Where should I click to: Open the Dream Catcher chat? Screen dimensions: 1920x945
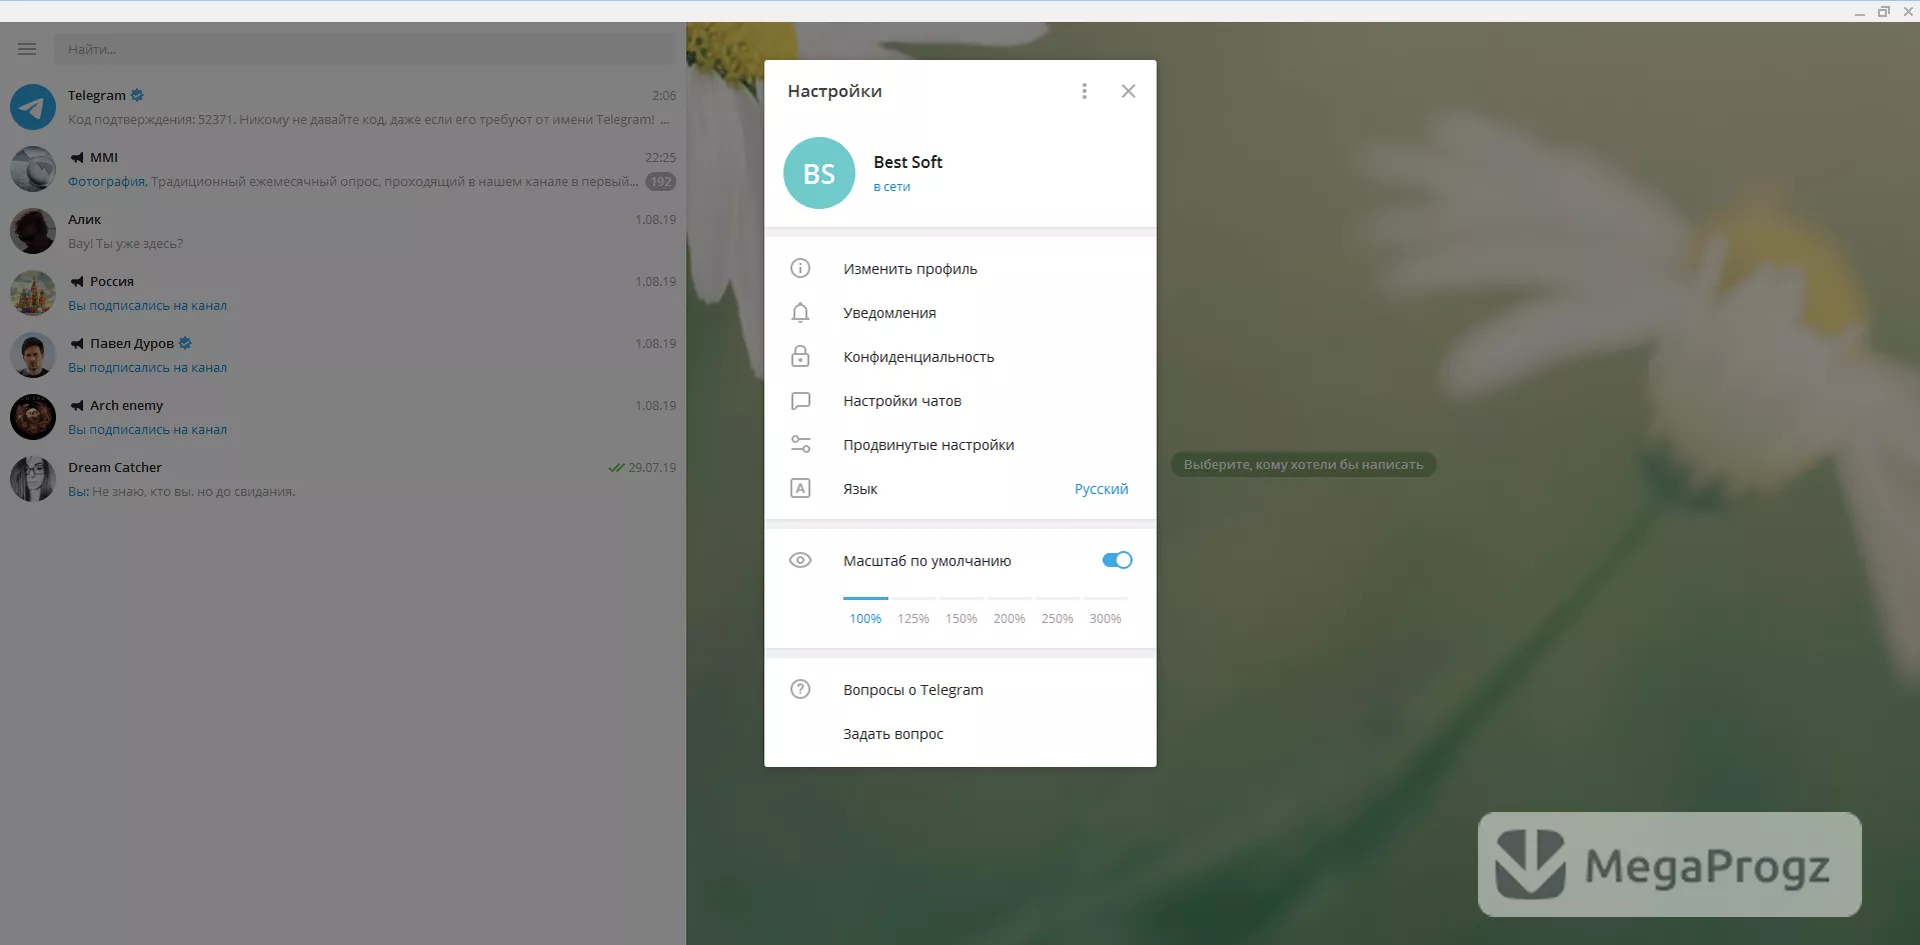tap(343, 479)
